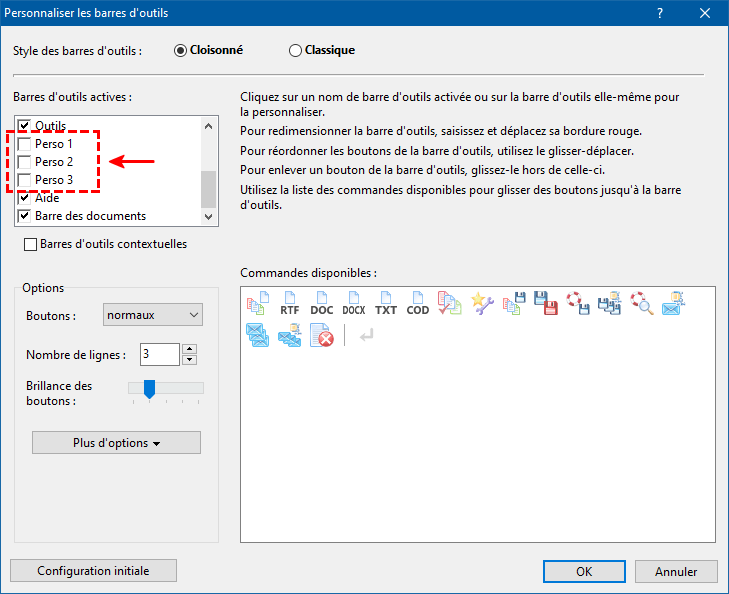This screenshot has height=594, width=729.
Task: Toggle Barres d'outils contextuelles checkbox
Action: click(x=30, y=244)
